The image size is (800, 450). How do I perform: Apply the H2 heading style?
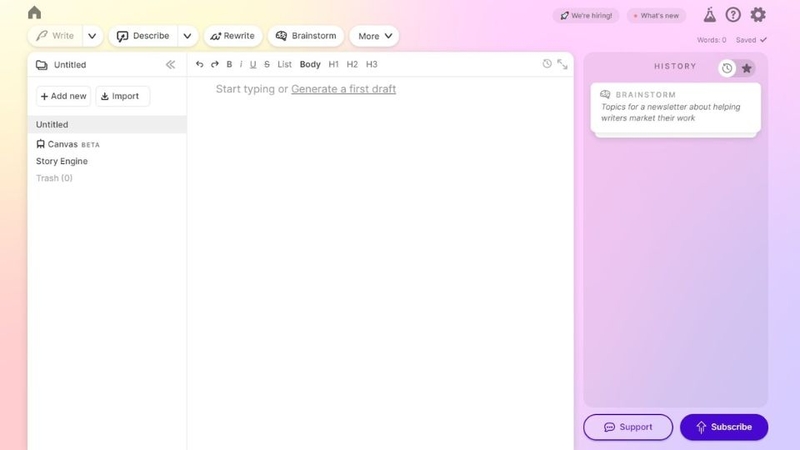click(352, 64)
